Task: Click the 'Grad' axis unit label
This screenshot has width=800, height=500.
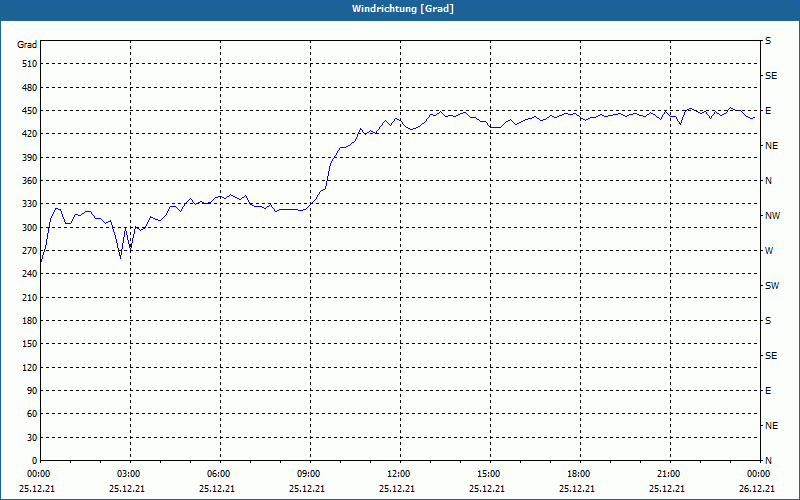Action: (27, 45)
